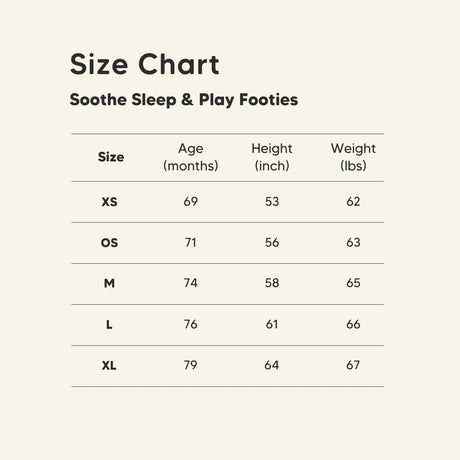
Task: Select weight value 63 in OS row
Action: pos(353,242)
